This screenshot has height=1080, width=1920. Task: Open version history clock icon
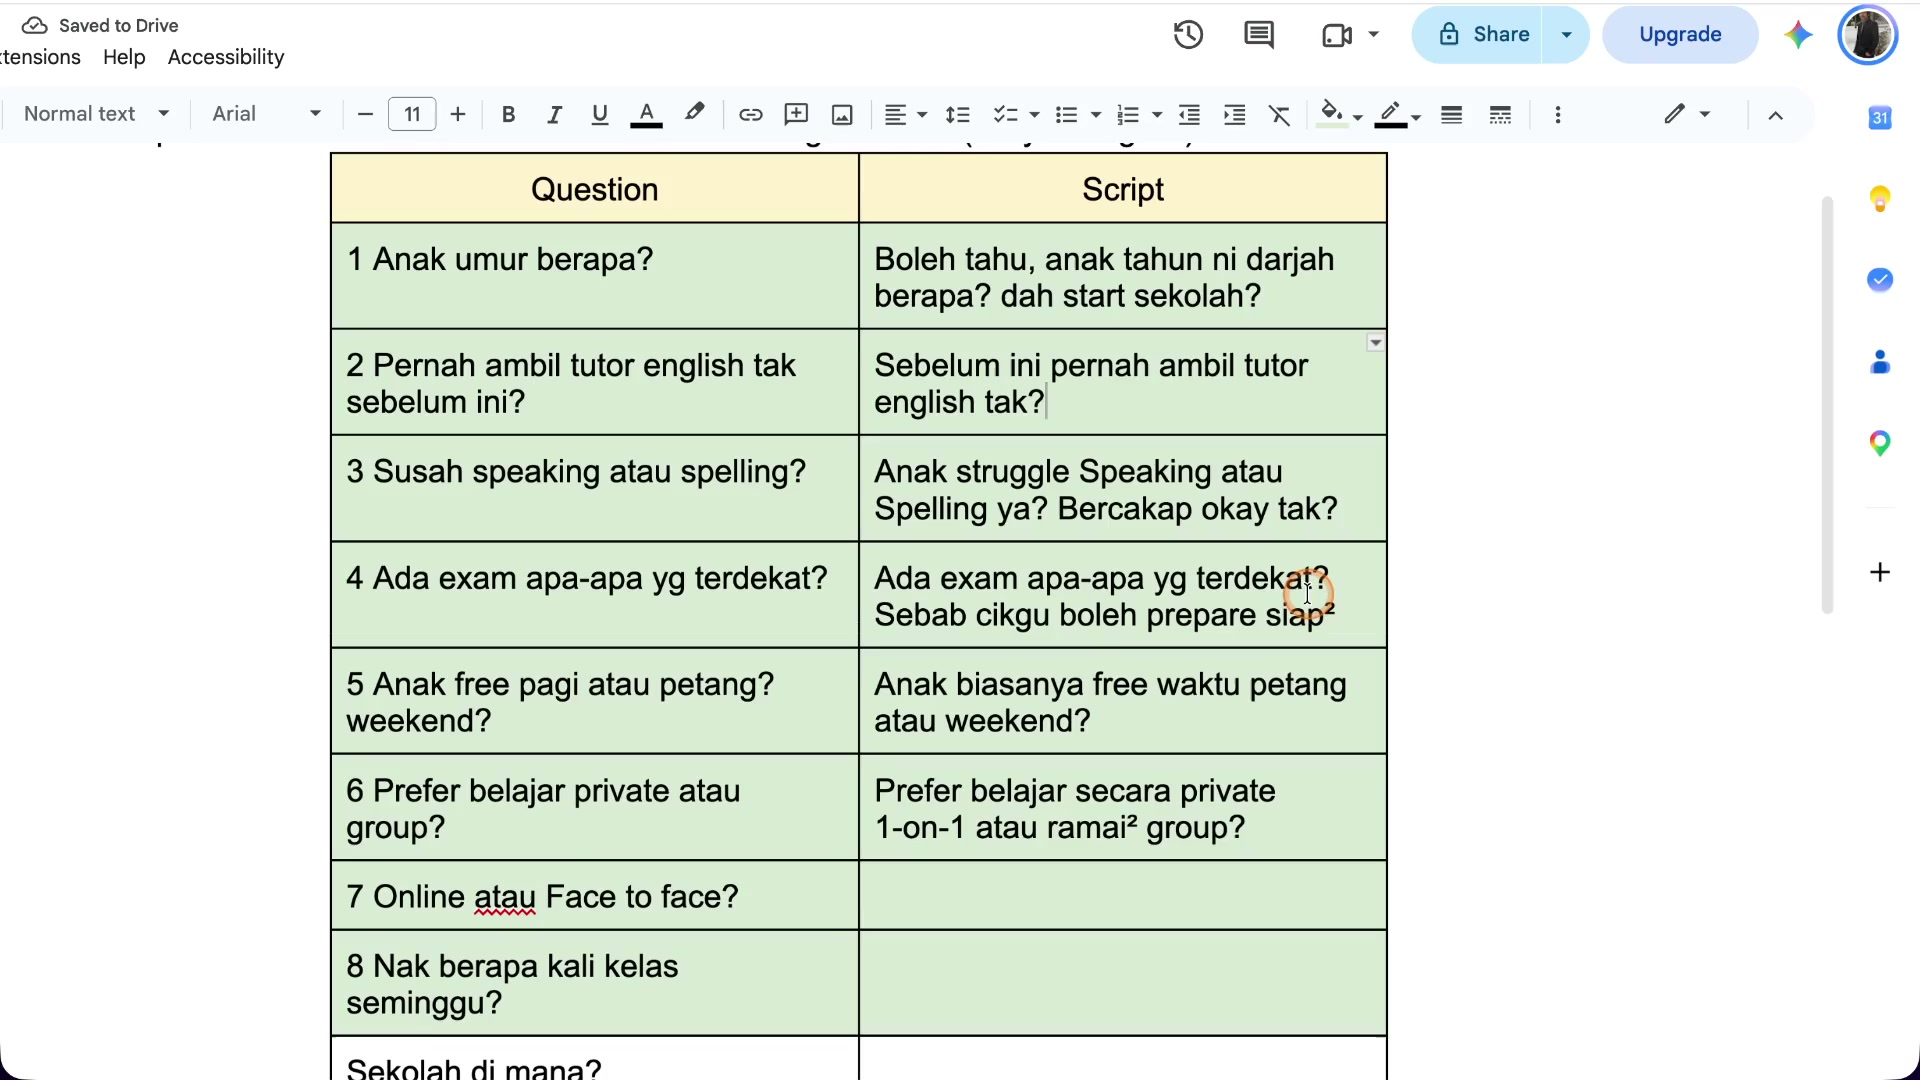coord(1188,35)
